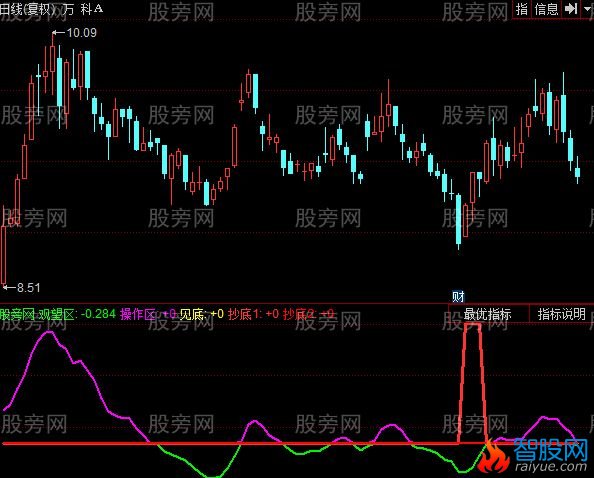594x478 pixels.
Task: Click the 8.51 low price label
Action: point(28,287)
